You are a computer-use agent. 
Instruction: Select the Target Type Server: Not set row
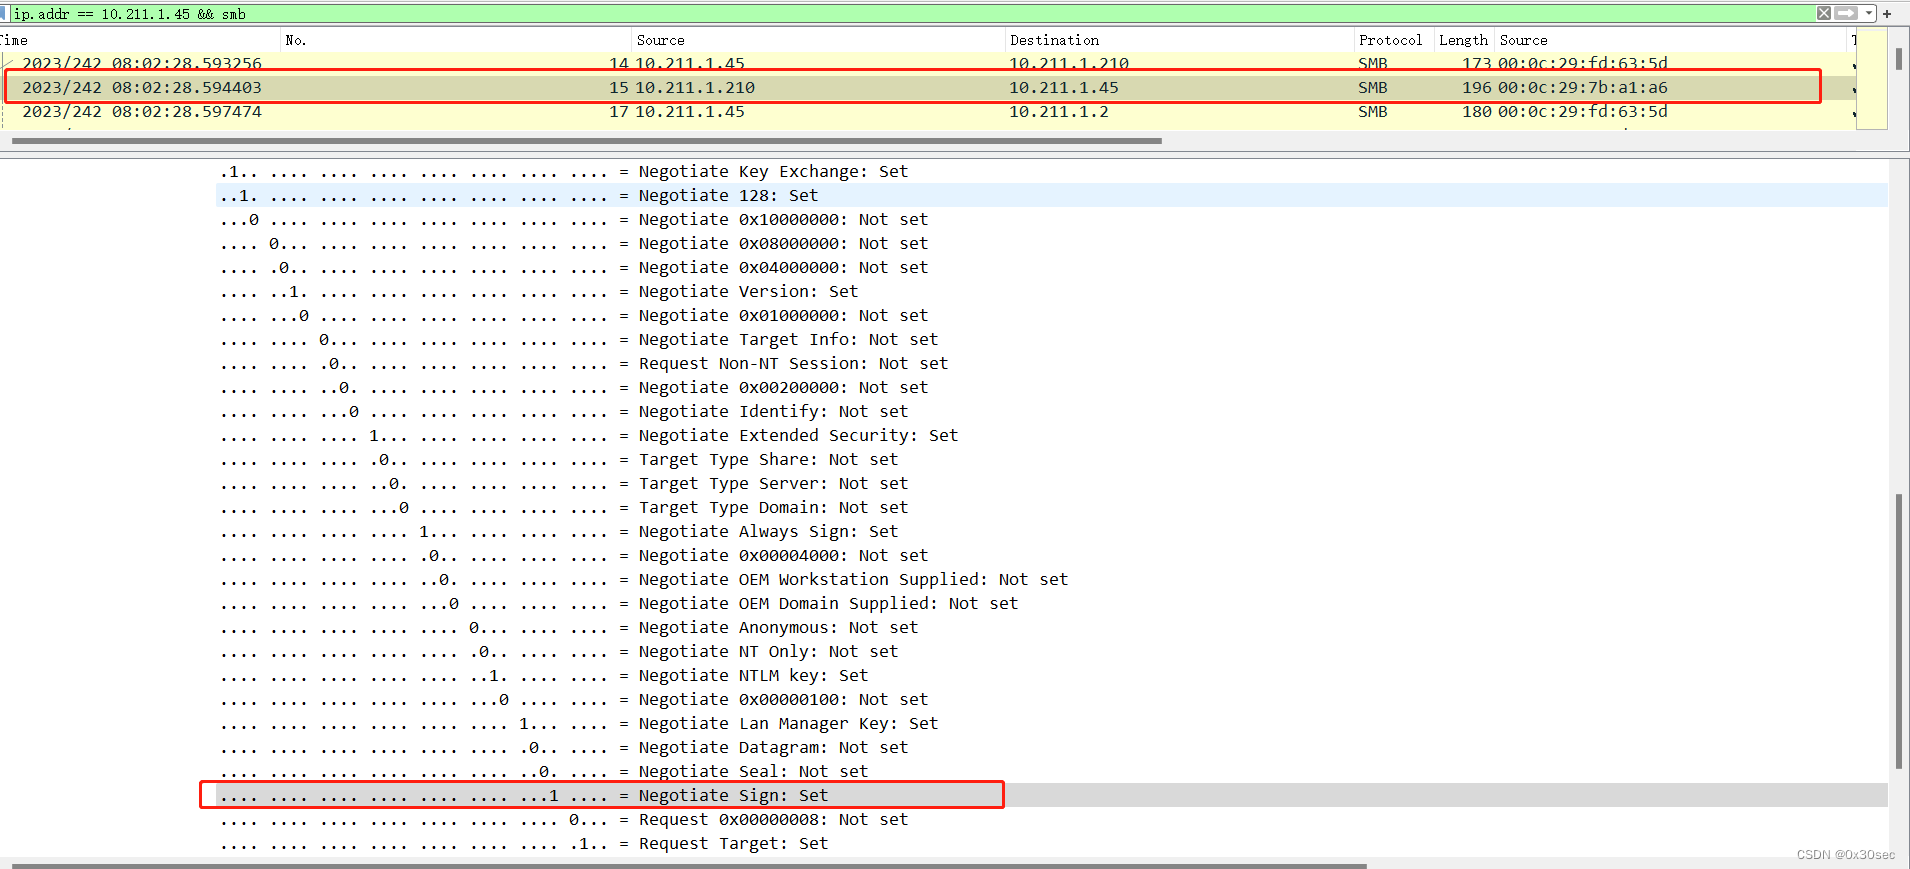coord(1052,484)
